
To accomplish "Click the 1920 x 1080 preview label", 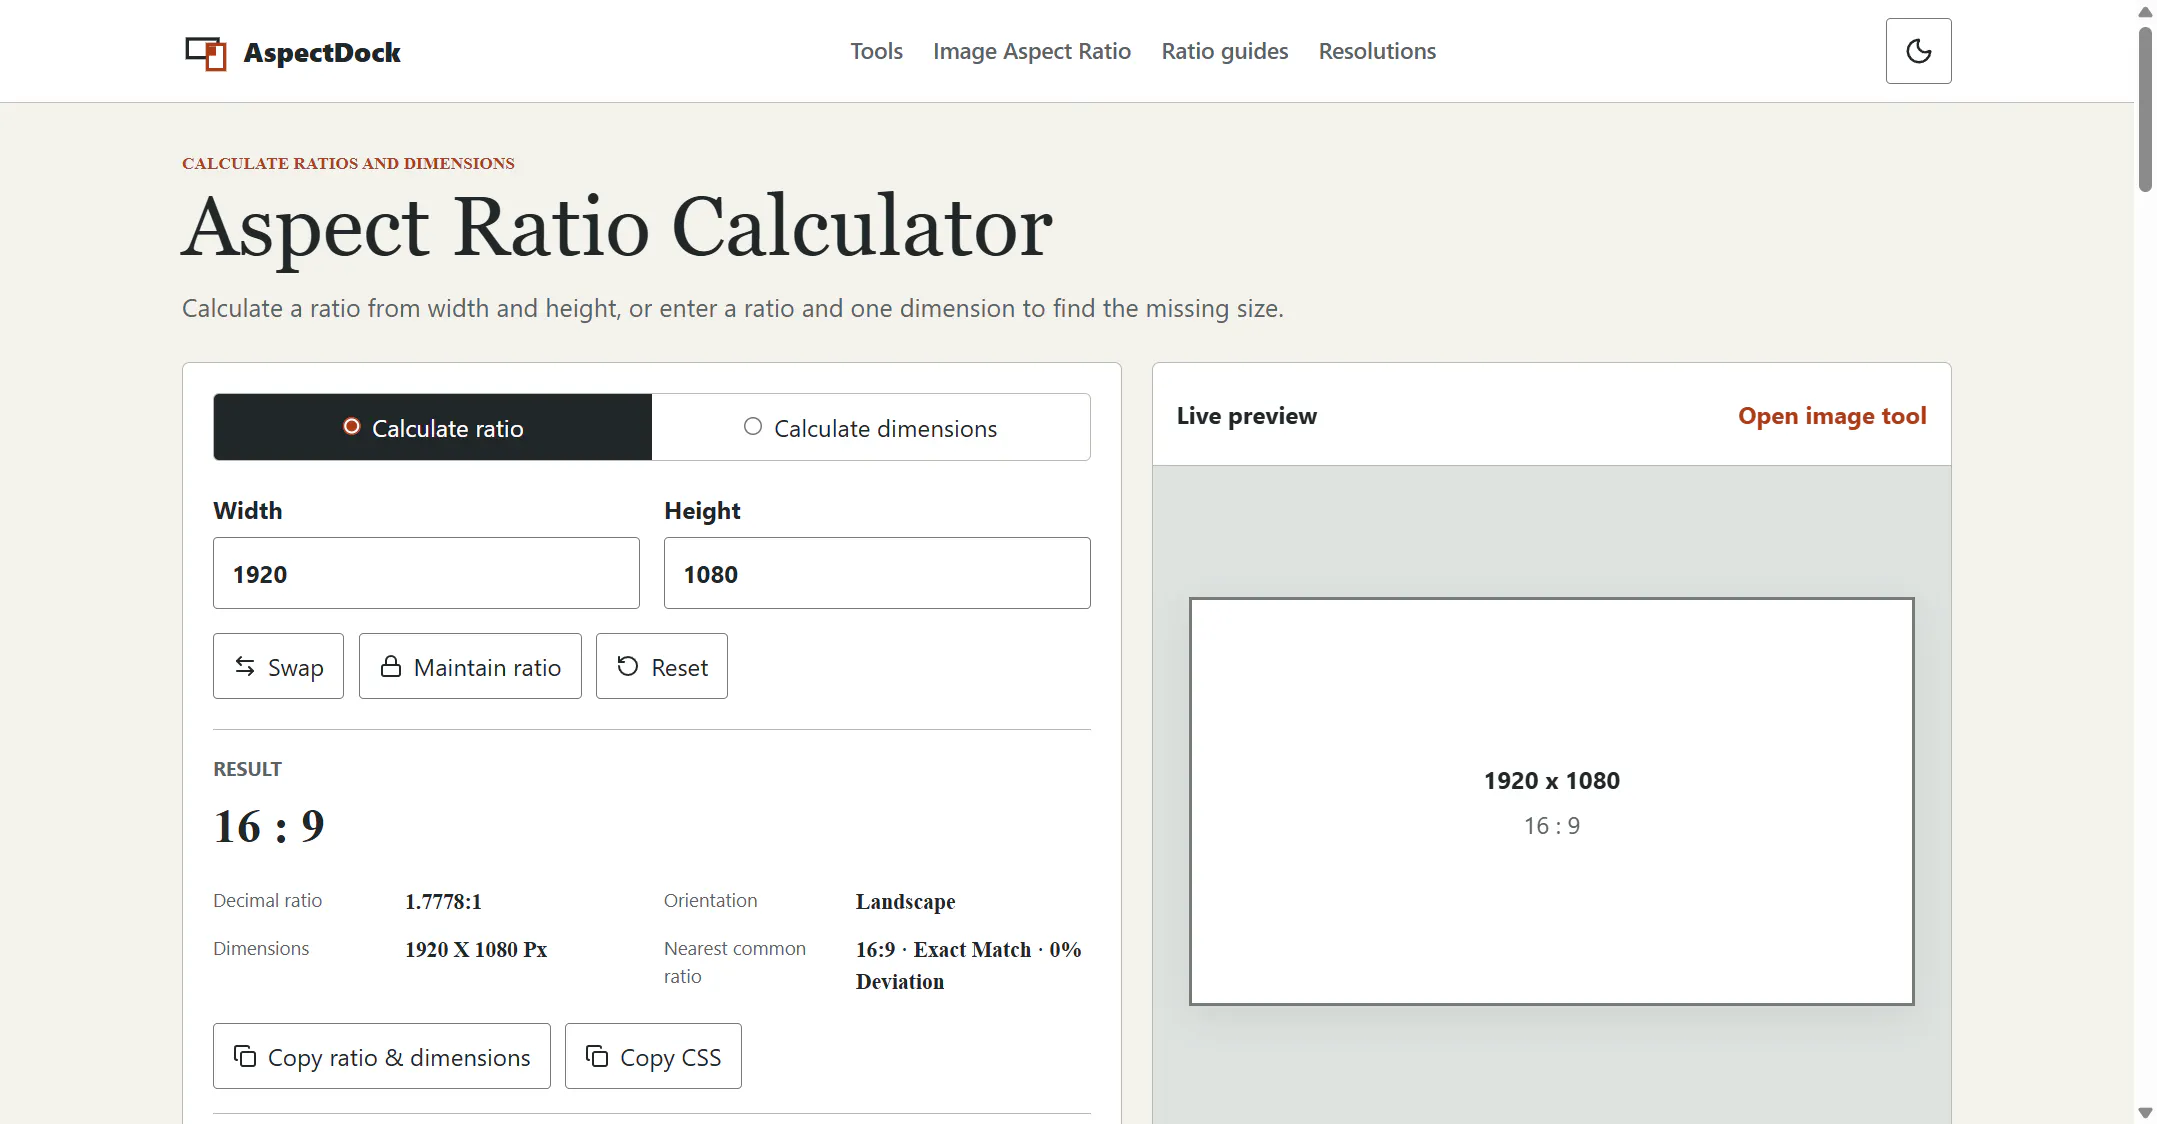I will point(1551,780).
